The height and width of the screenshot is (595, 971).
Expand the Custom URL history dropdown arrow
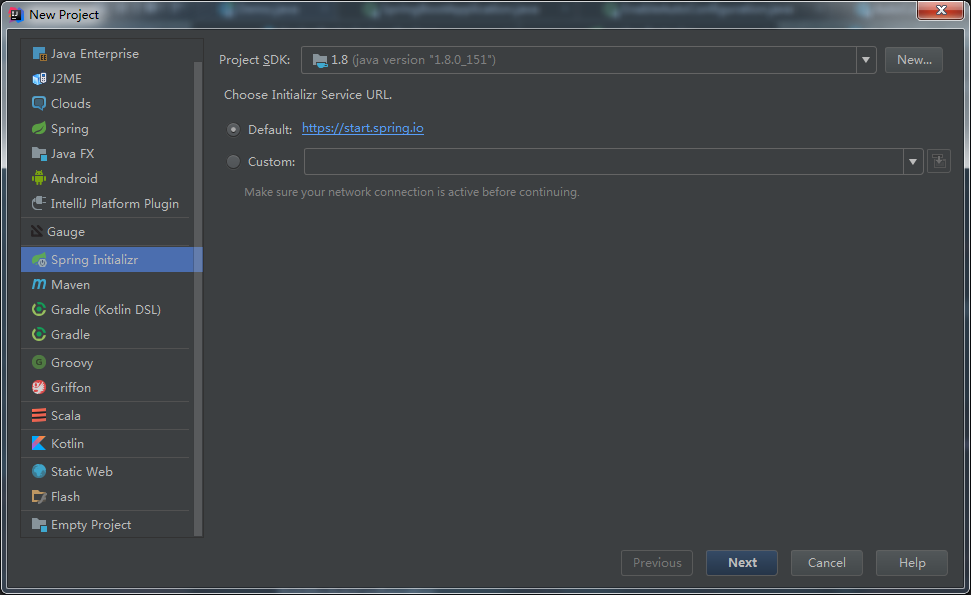click(x=913, y=162)
